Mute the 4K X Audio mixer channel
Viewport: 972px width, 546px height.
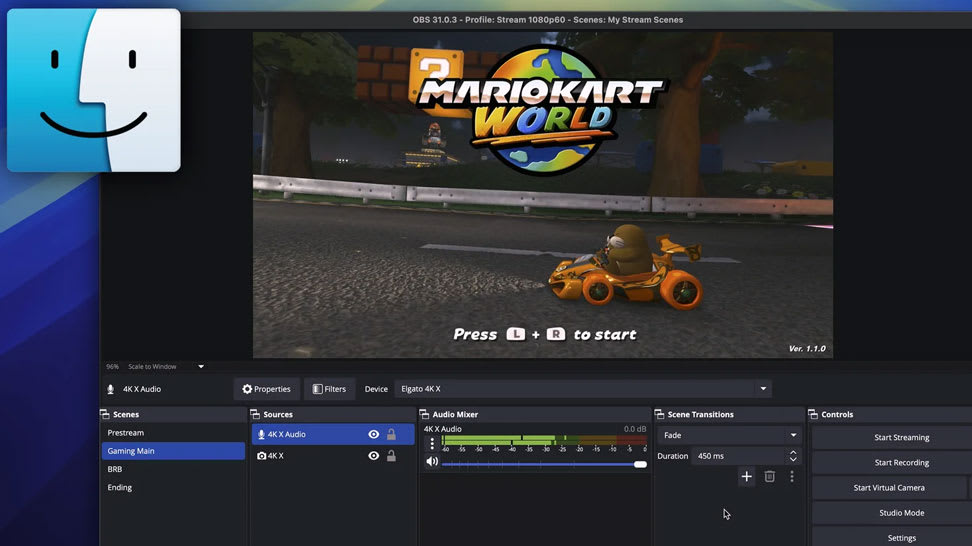(432, 462)
